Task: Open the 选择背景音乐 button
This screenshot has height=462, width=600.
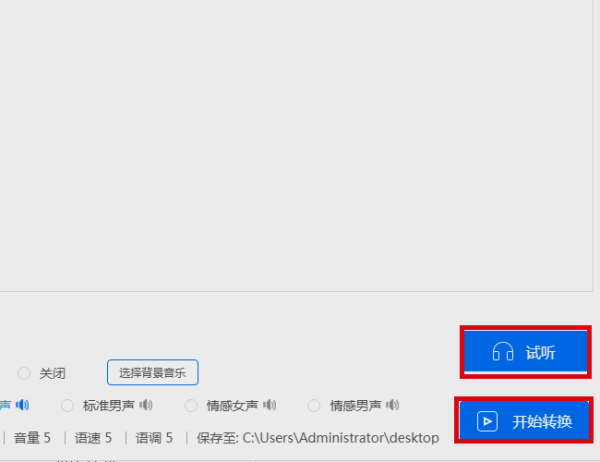Action: [x=153, y=372]
